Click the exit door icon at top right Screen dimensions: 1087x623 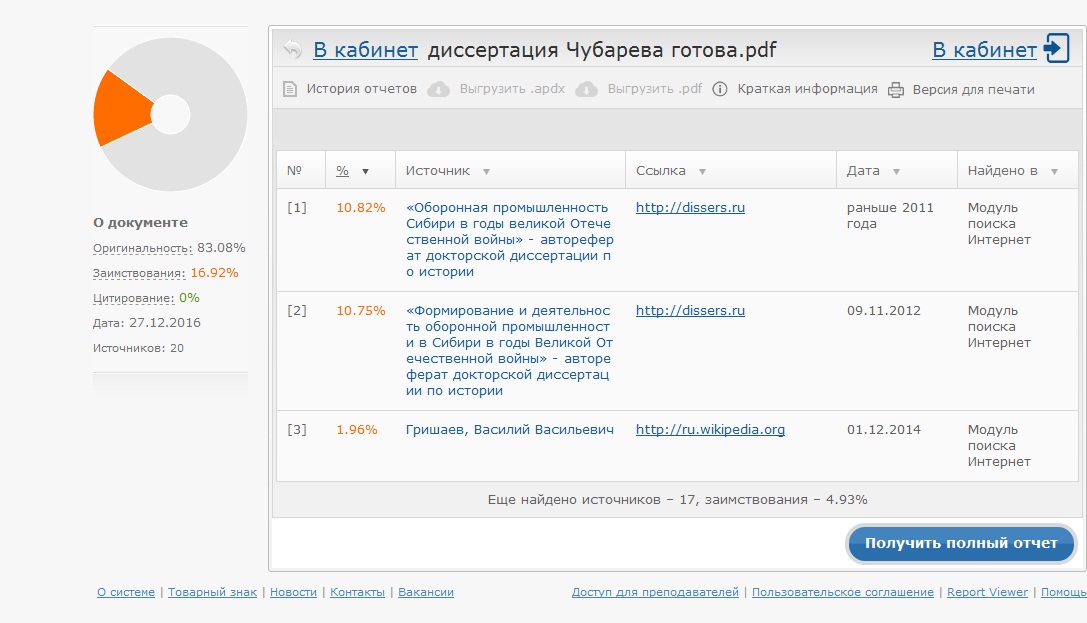point(1057,49)
